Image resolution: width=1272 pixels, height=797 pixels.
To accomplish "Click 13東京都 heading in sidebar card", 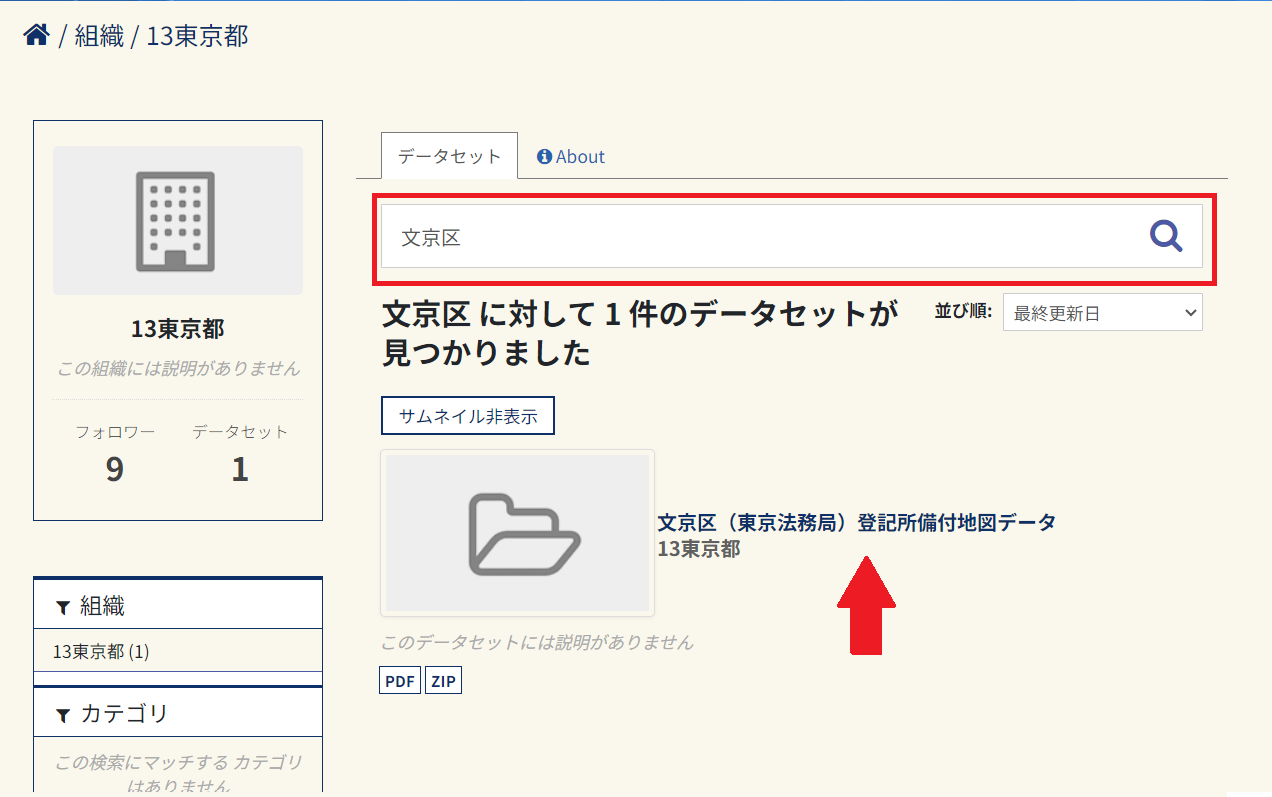I will pyautogui.click(x=177, y=329).
